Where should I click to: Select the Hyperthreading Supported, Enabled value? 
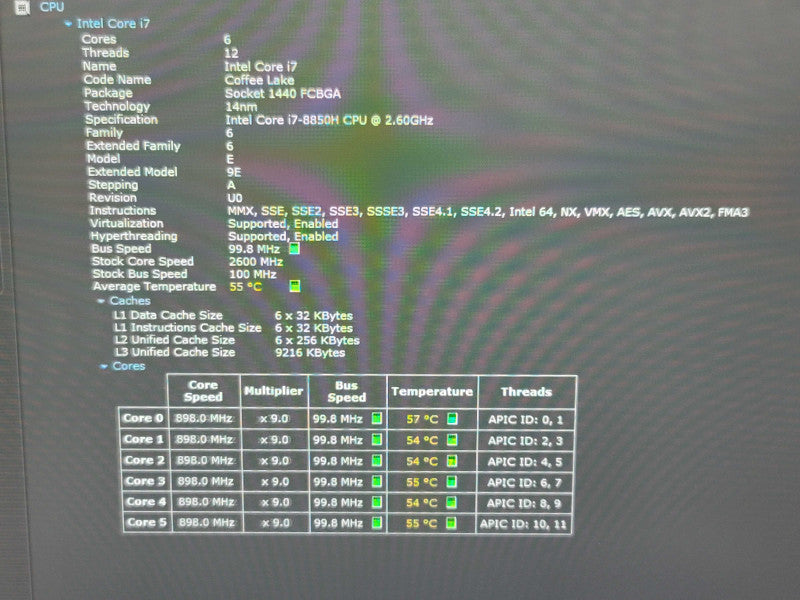[x=283, y=237]
